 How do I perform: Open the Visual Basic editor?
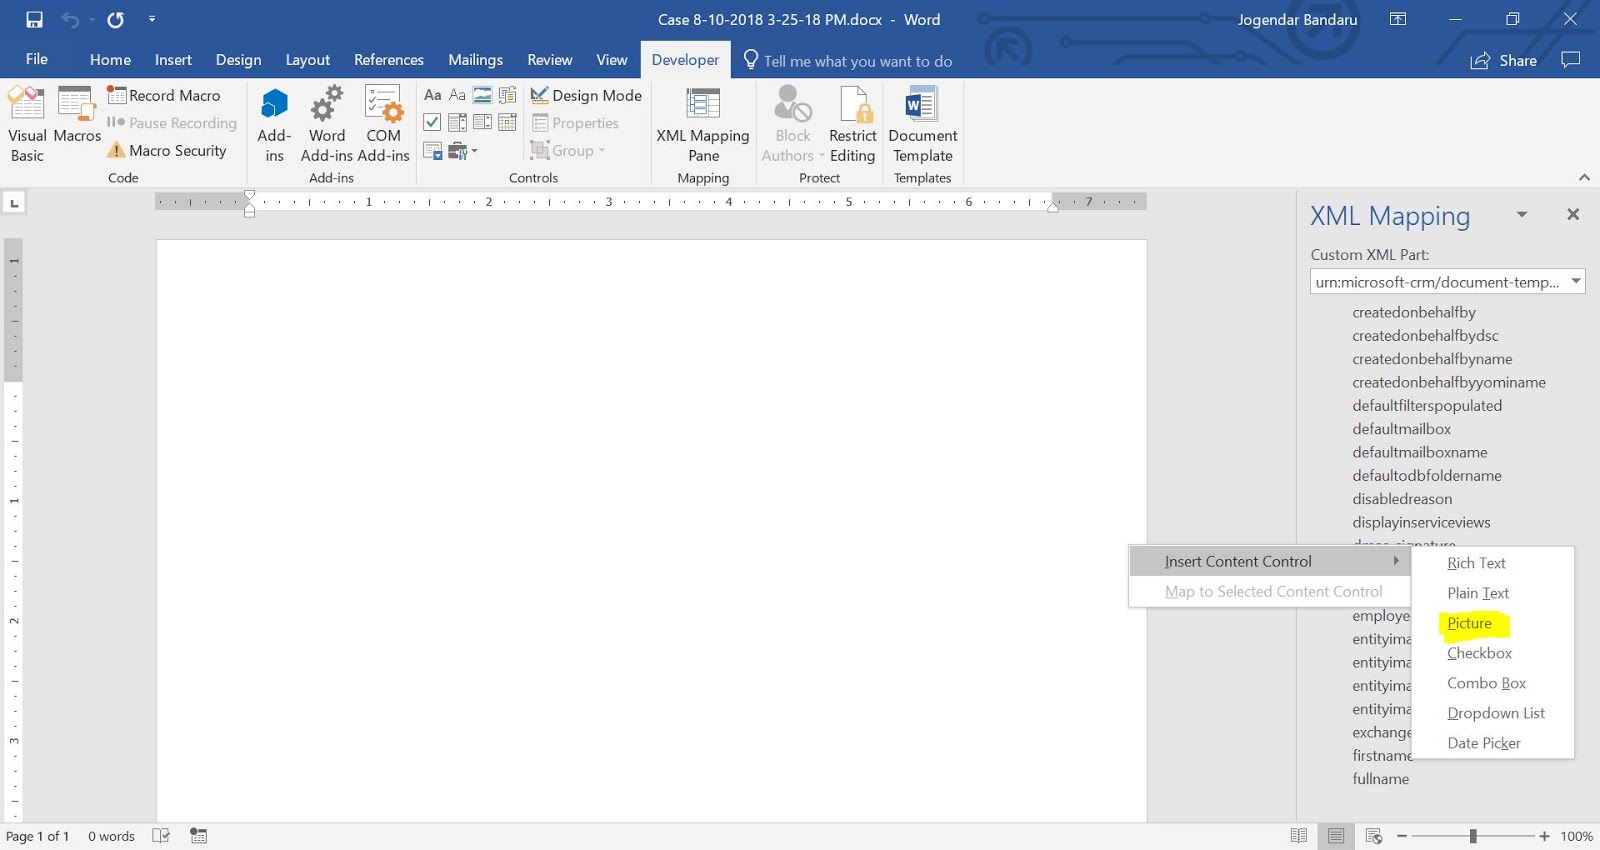tap(27, 124)
